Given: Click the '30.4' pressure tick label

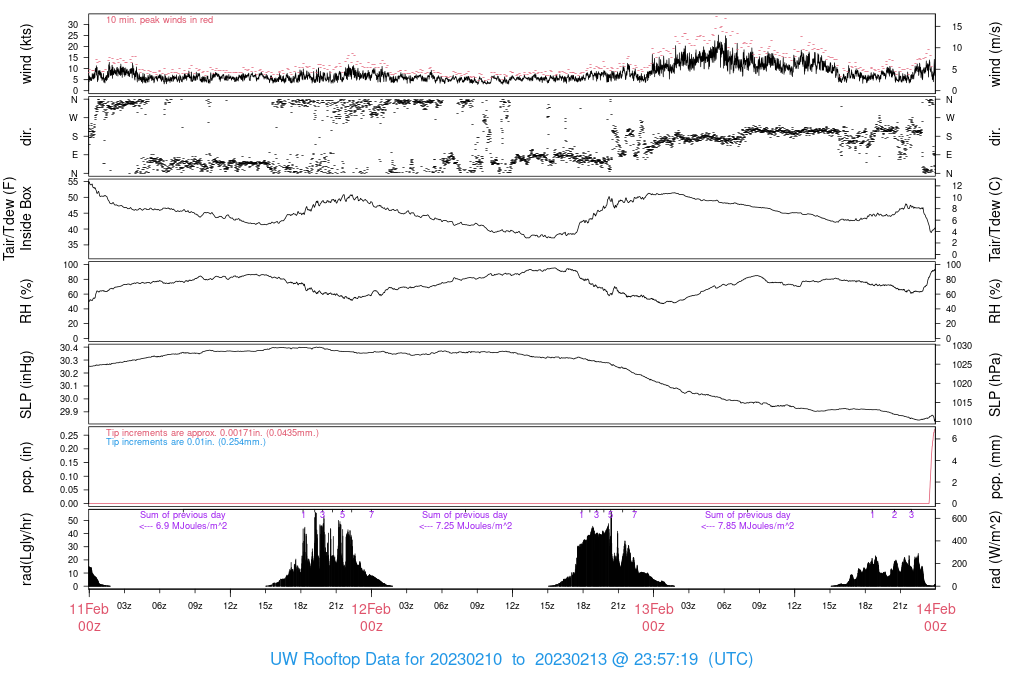Looking at the screenshot, I should pos(69,347).
